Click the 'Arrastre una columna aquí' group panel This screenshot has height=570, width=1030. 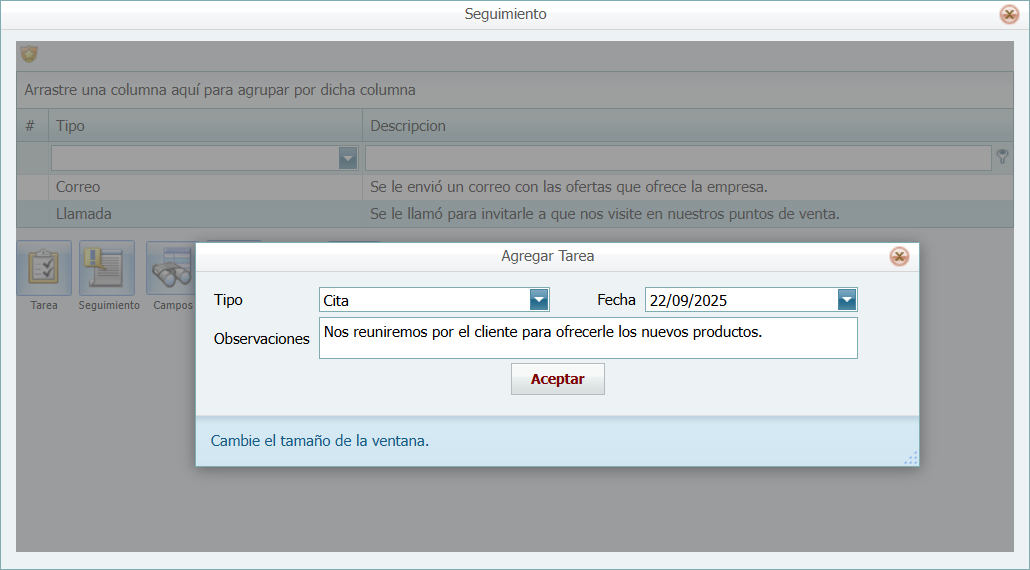pos(514,90)
